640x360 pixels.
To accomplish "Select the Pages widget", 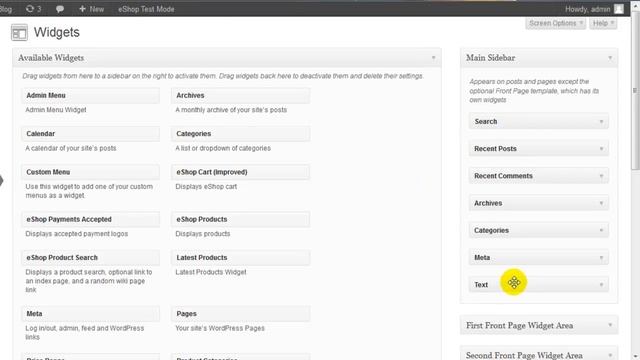I will (240, 313).
